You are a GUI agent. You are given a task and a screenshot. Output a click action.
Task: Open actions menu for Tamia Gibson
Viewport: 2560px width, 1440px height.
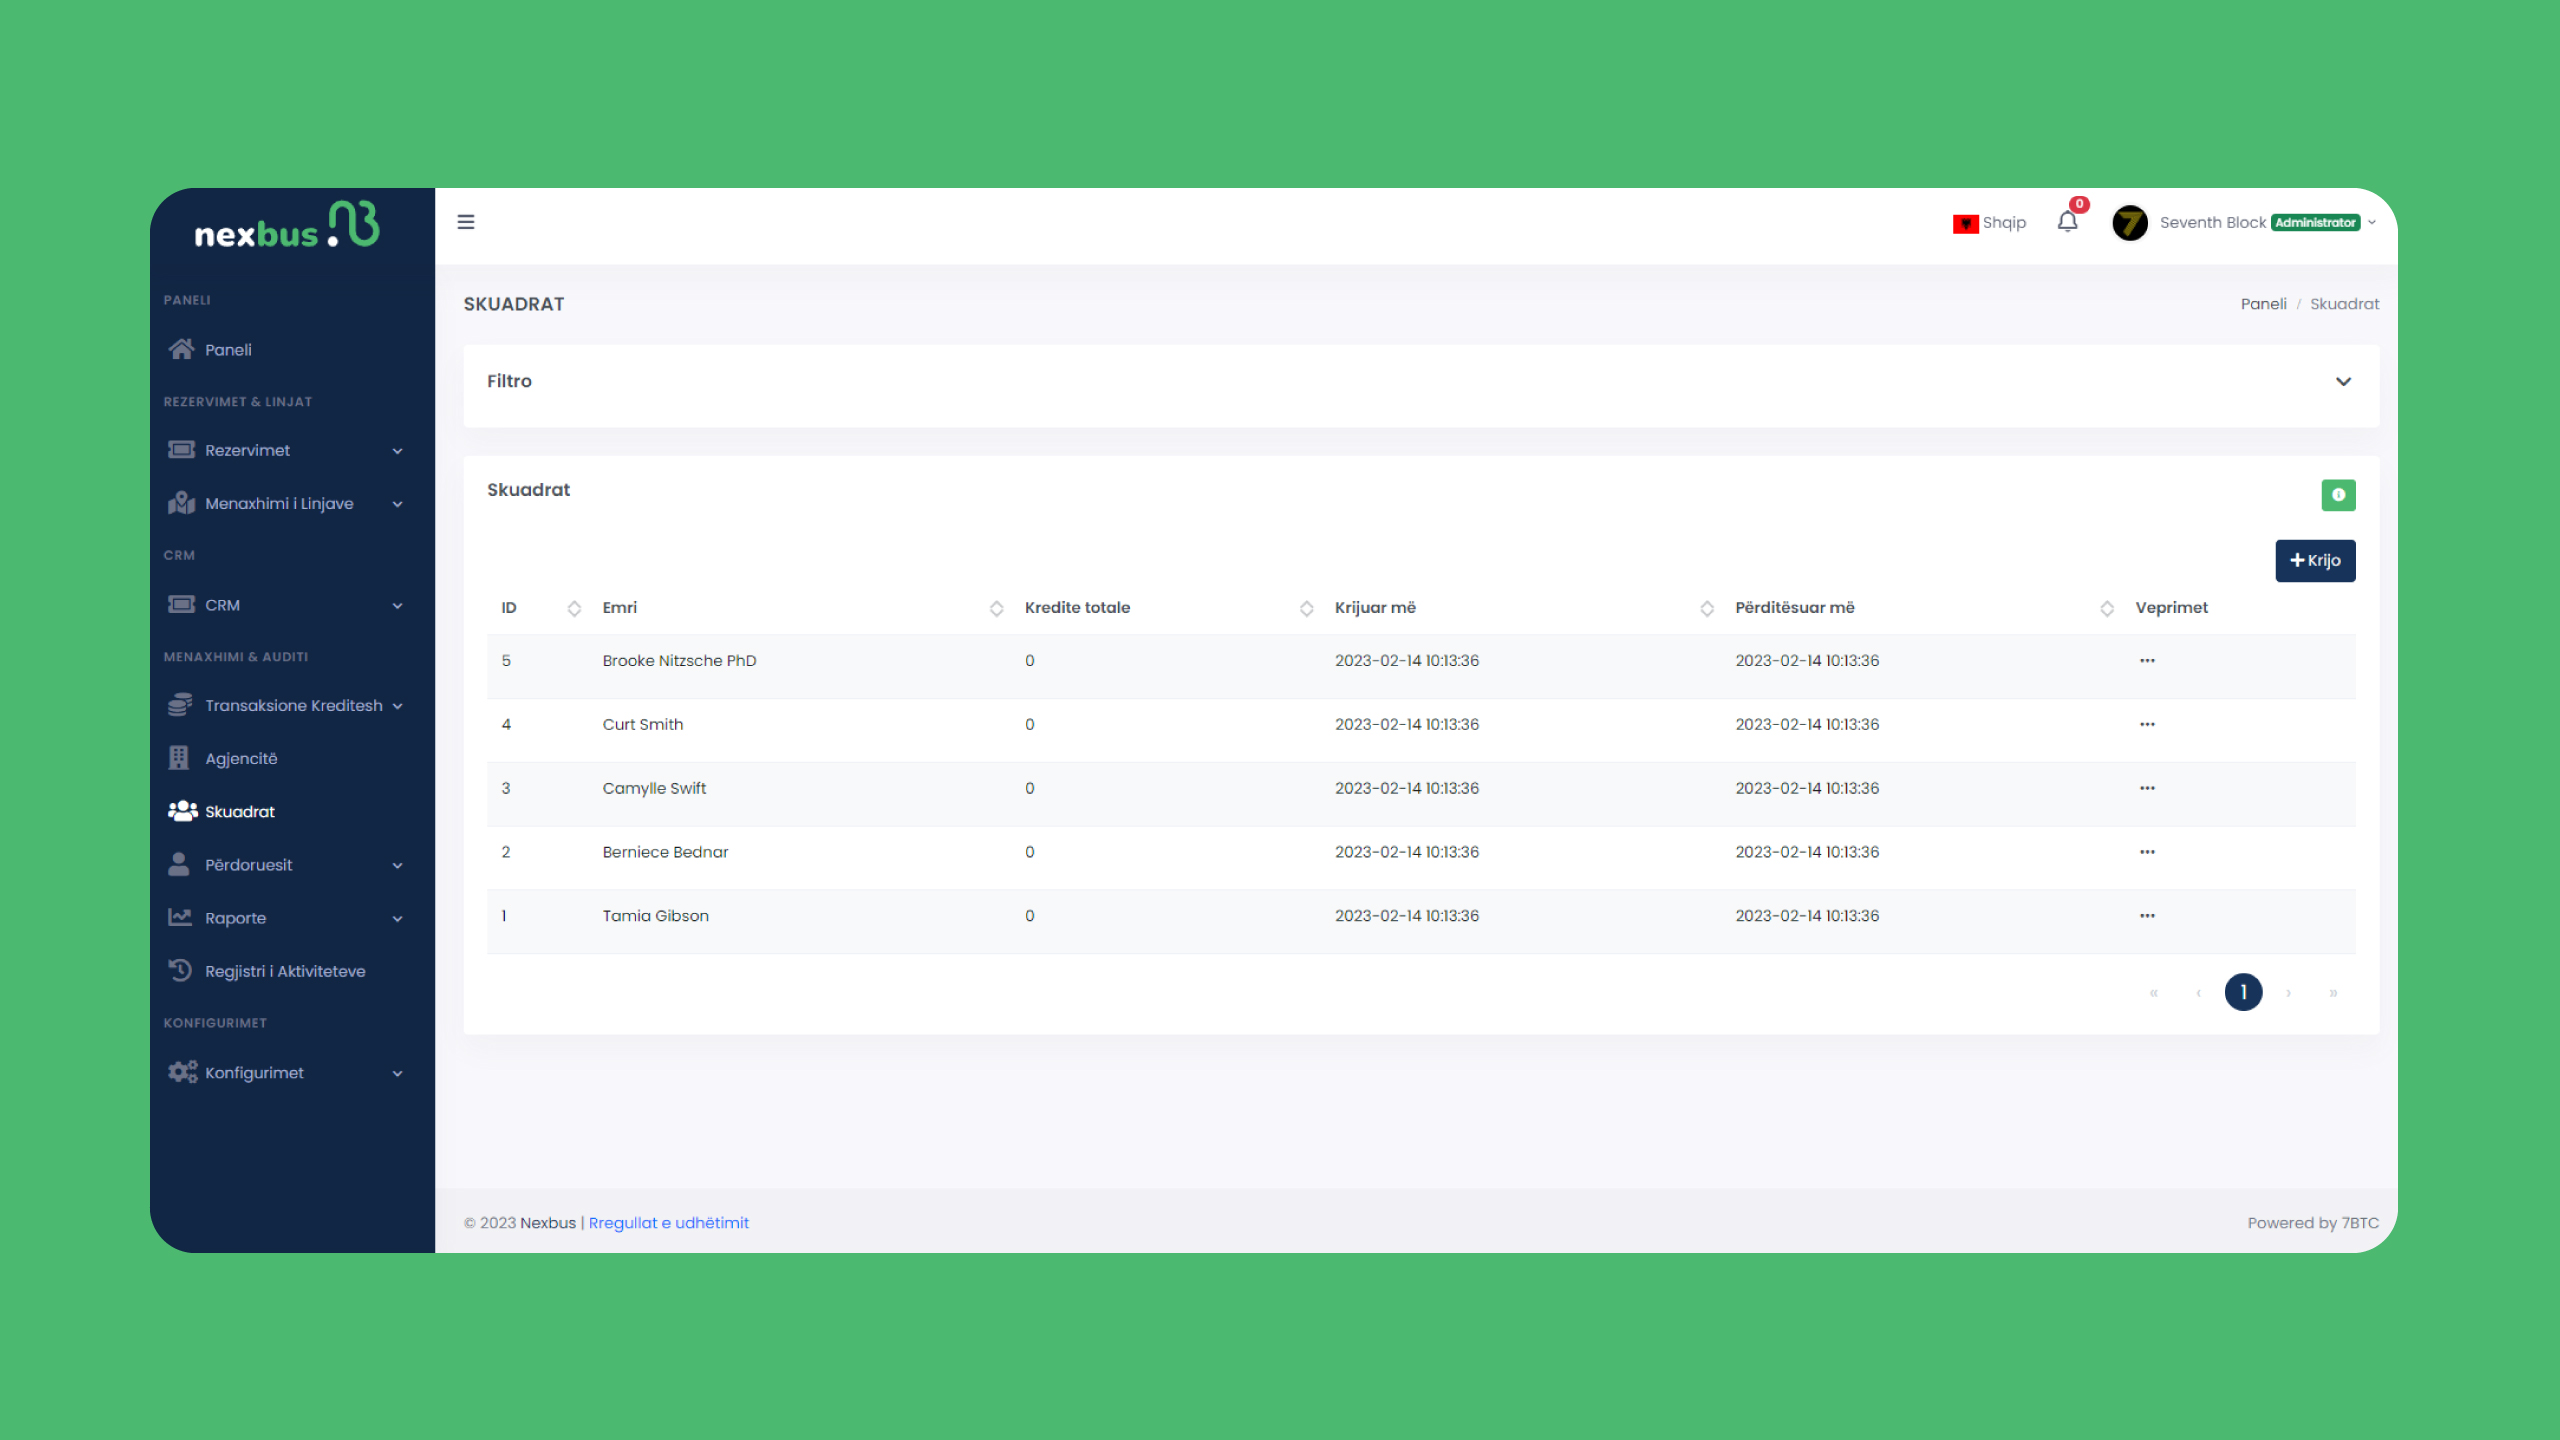click(2147, 916)
